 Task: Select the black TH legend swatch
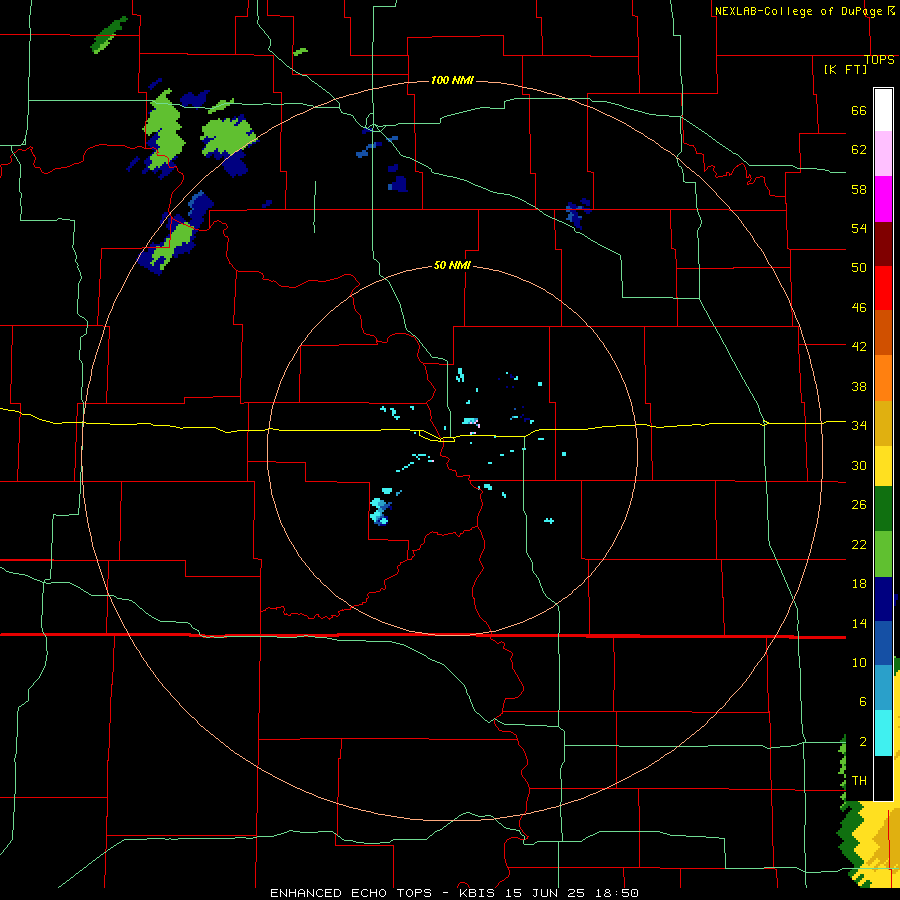click(x=883, y=778)
